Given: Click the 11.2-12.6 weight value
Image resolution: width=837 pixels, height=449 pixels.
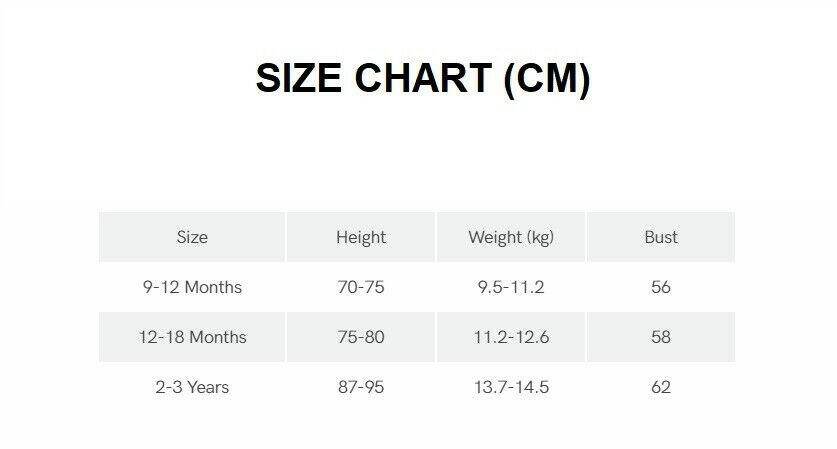Looking at the screenshot, I should point(511,337).
